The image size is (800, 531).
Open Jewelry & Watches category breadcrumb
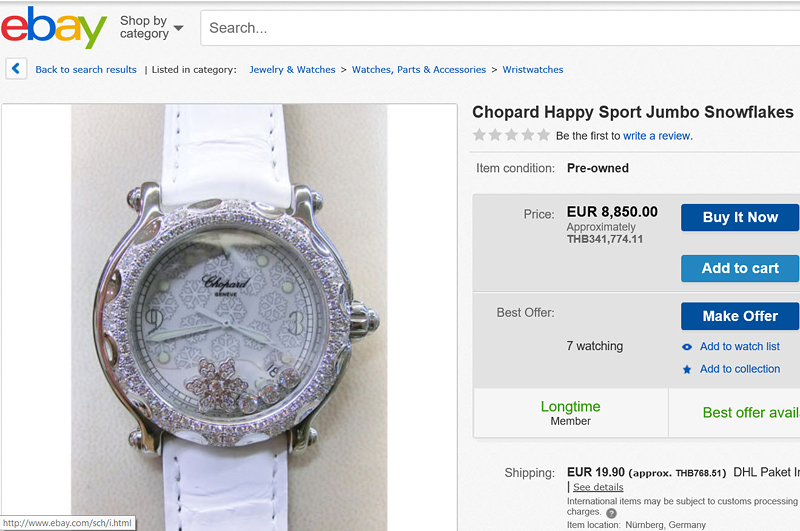coord(292,70)
